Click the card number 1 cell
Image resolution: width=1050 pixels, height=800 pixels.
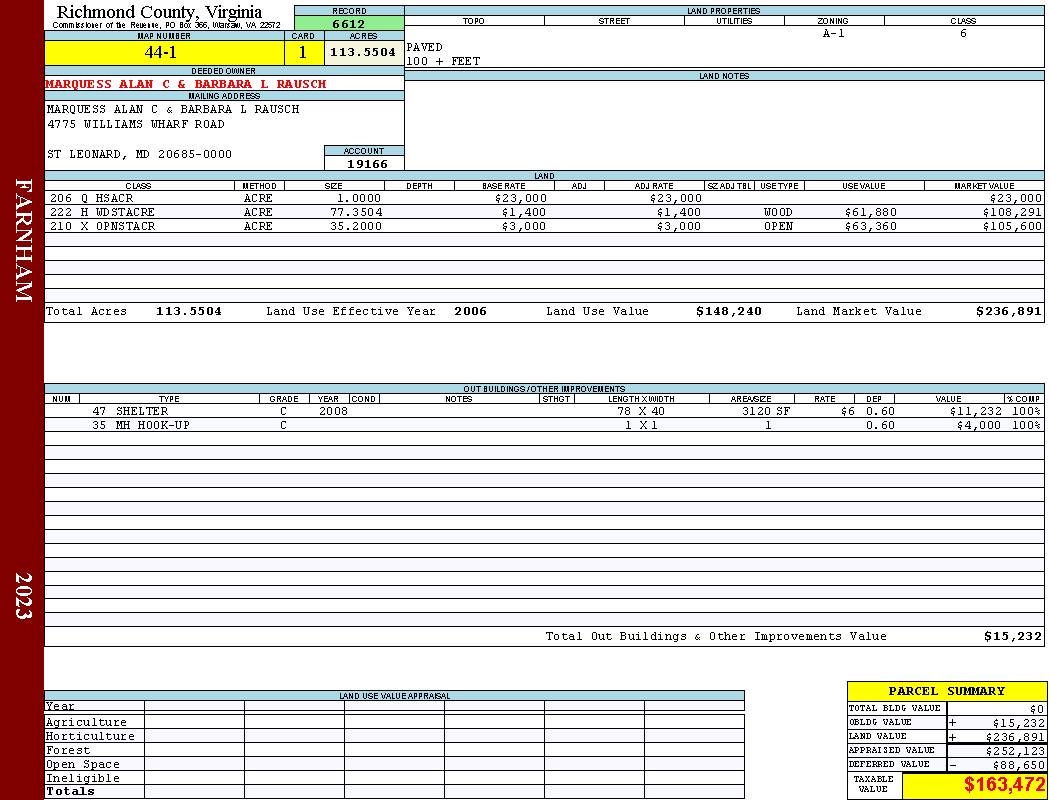(304, 52)
